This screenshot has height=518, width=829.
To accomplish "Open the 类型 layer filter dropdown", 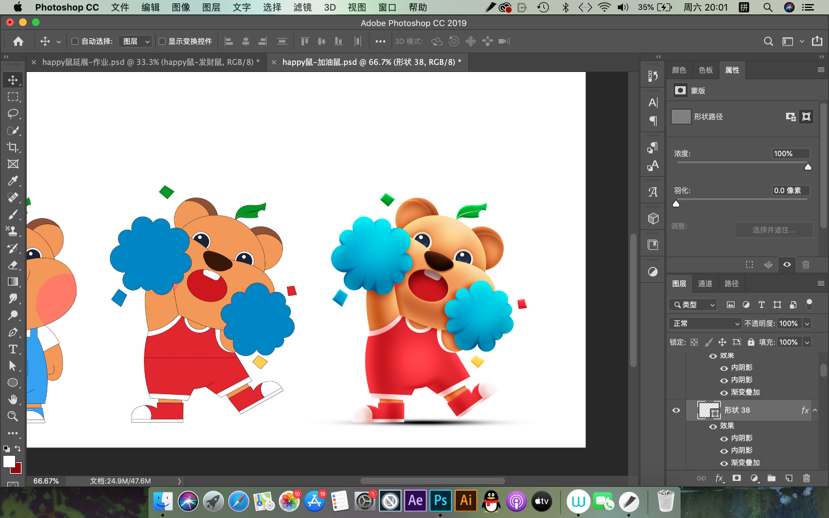I will pyautogui.click(x=694, y=304).
